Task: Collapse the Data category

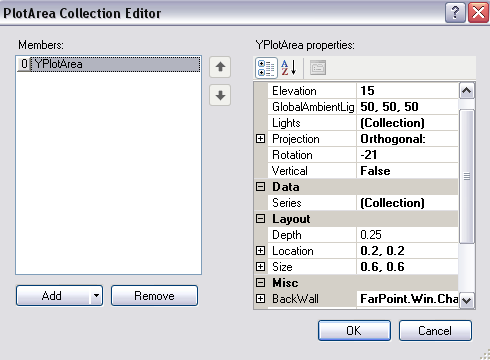Action: 260,187
